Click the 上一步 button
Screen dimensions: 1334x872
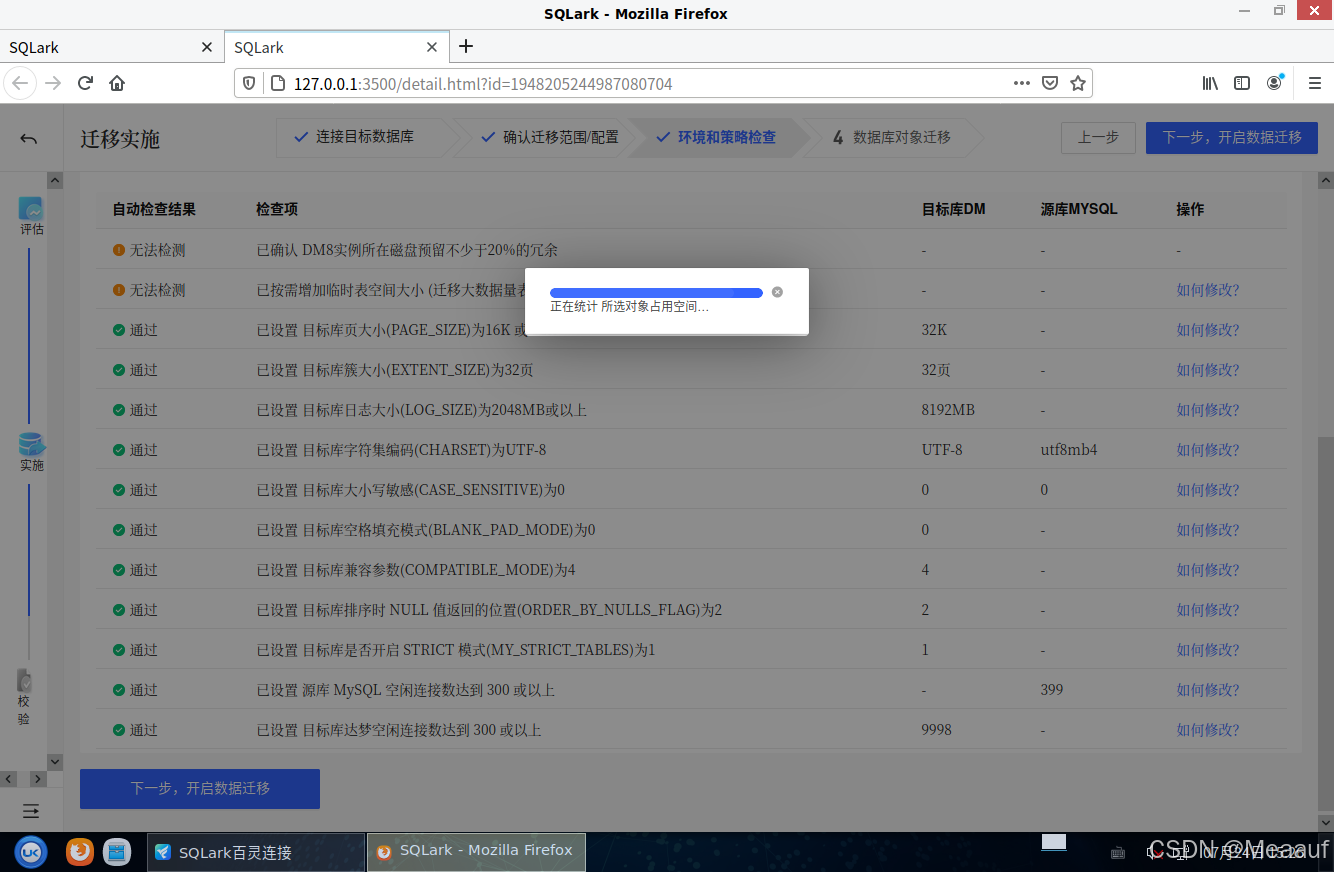(x=1098, y=137)
